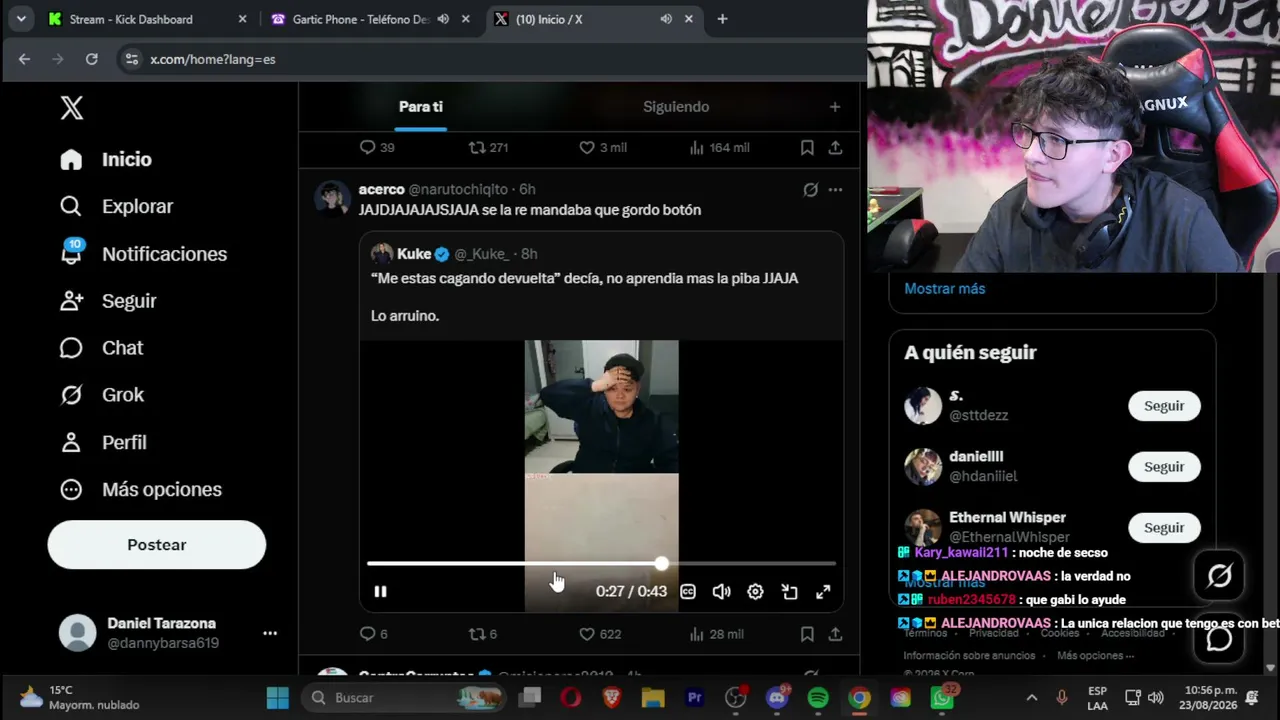Bookmark acerco's post
The width and height of the screenshot is (1280, 720).
807,634
